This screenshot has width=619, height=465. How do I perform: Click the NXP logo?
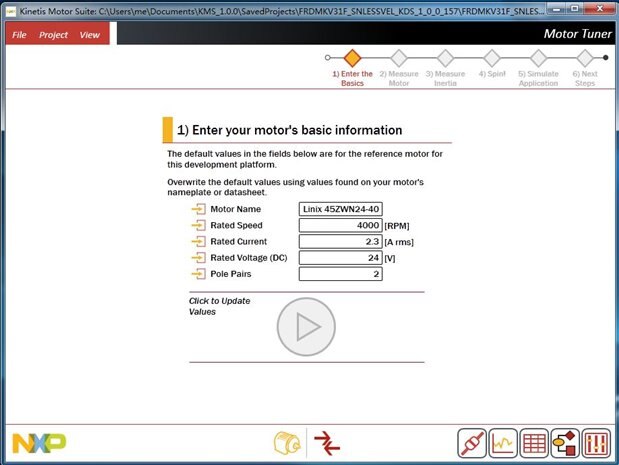pos(39,443)
